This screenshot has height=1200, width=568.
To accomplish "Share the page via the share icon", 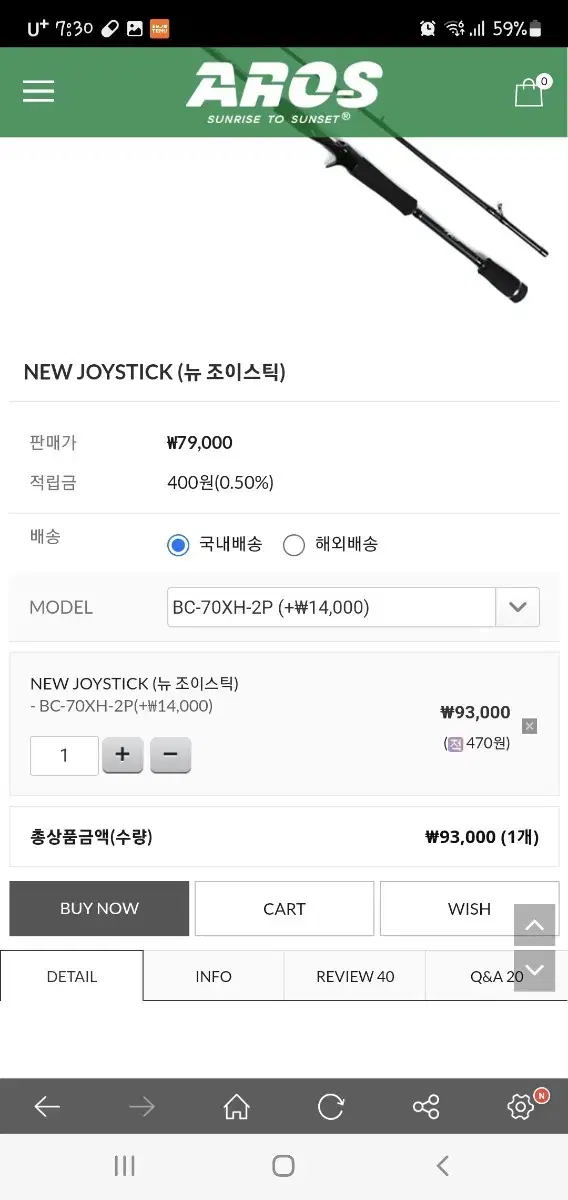I will [426, 1106].
